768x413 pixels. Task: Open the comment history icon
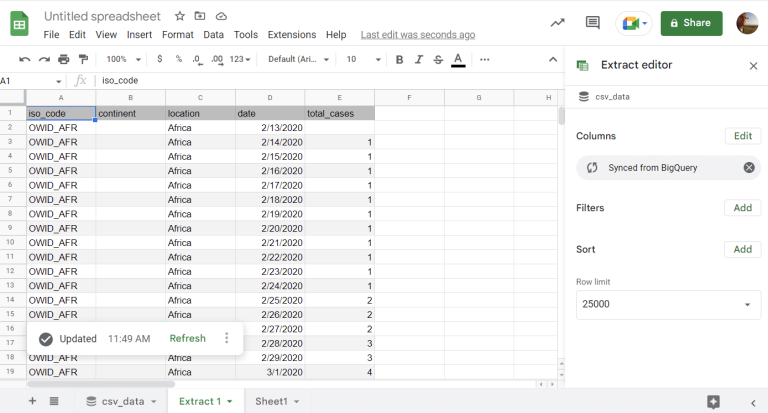point(593,23)
